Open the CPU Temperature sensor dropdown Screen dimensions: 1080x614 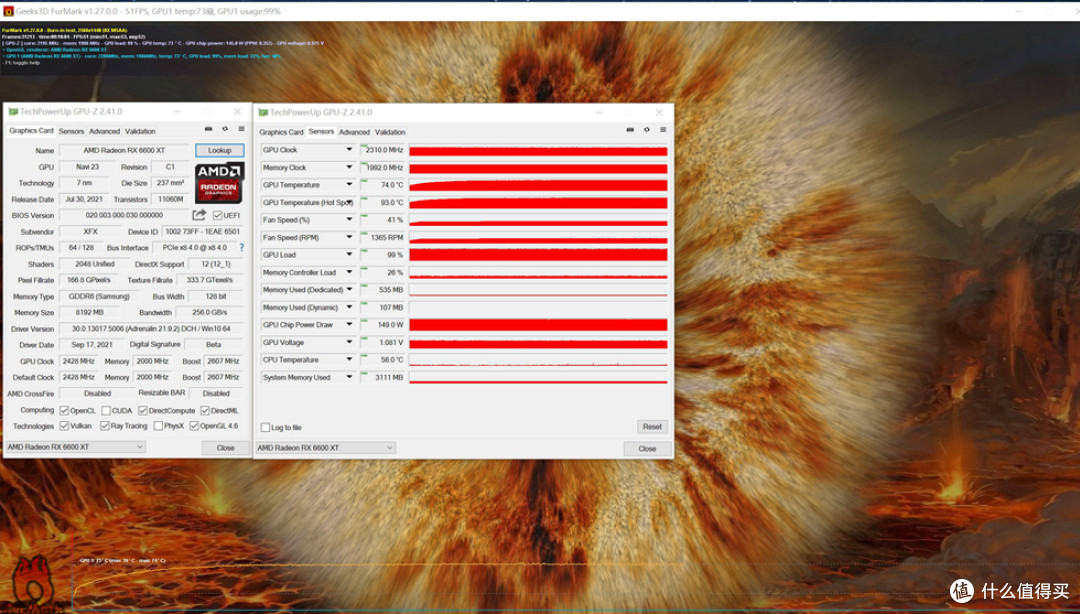pyautogui.click(x=349, y=360)
